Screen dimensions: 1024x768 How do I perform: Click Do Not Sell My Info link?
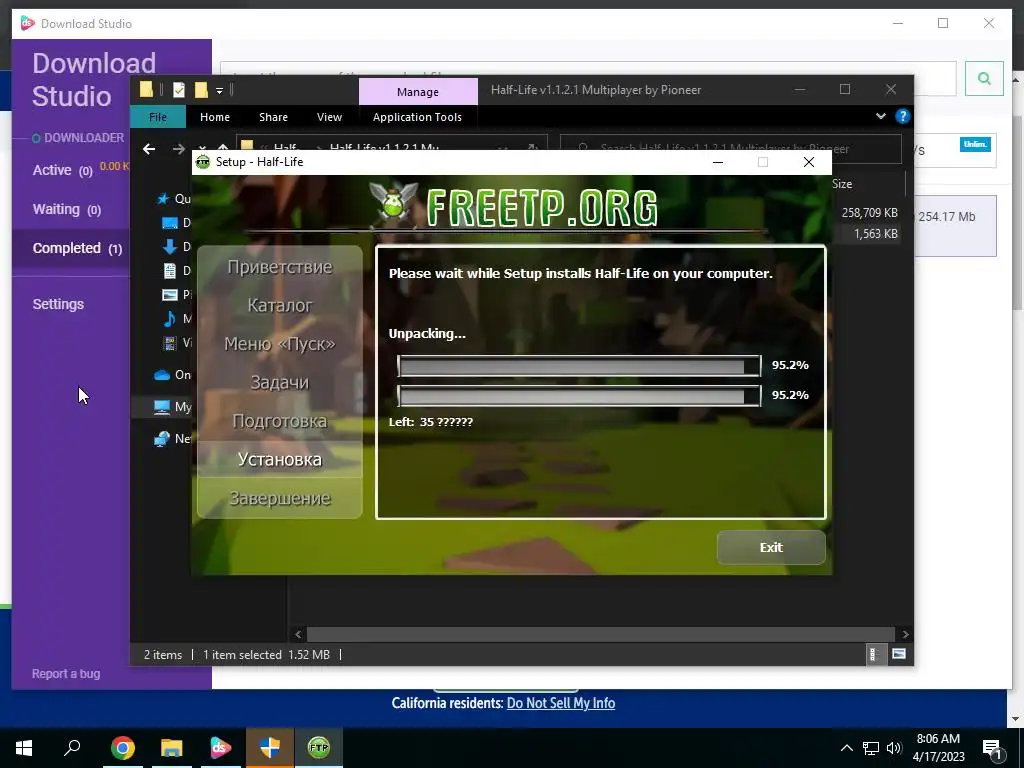(561, 703)
